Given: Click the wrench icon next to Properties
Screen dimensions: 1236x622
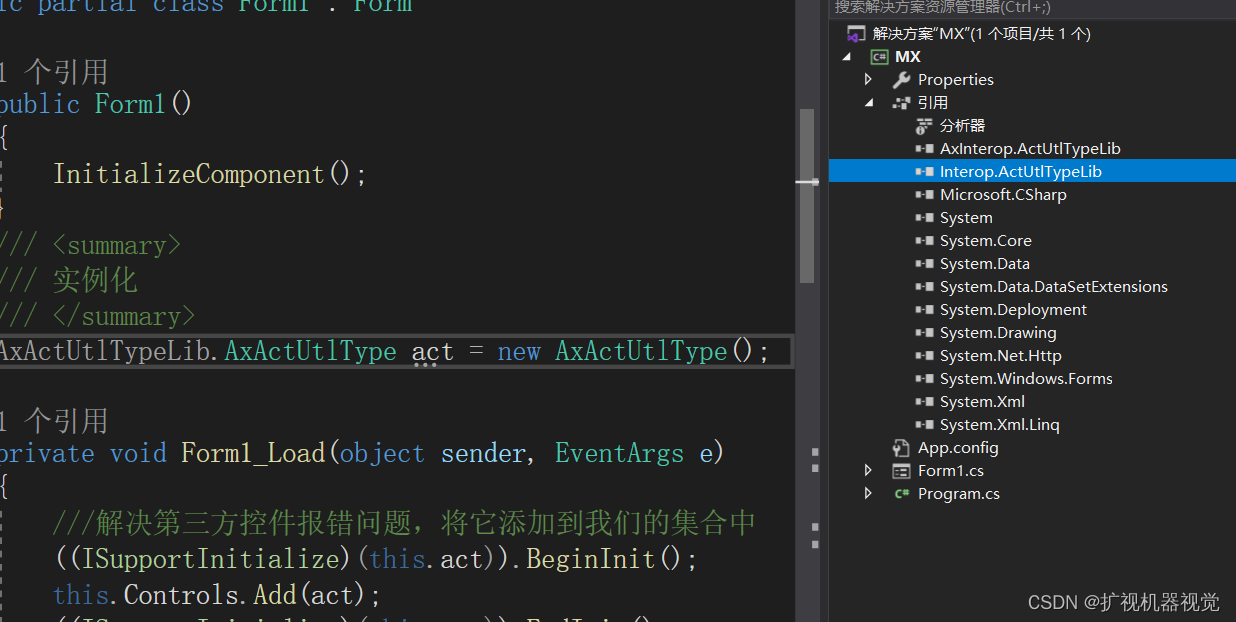Looking at the screenshot, I should (x=902, y=79).
